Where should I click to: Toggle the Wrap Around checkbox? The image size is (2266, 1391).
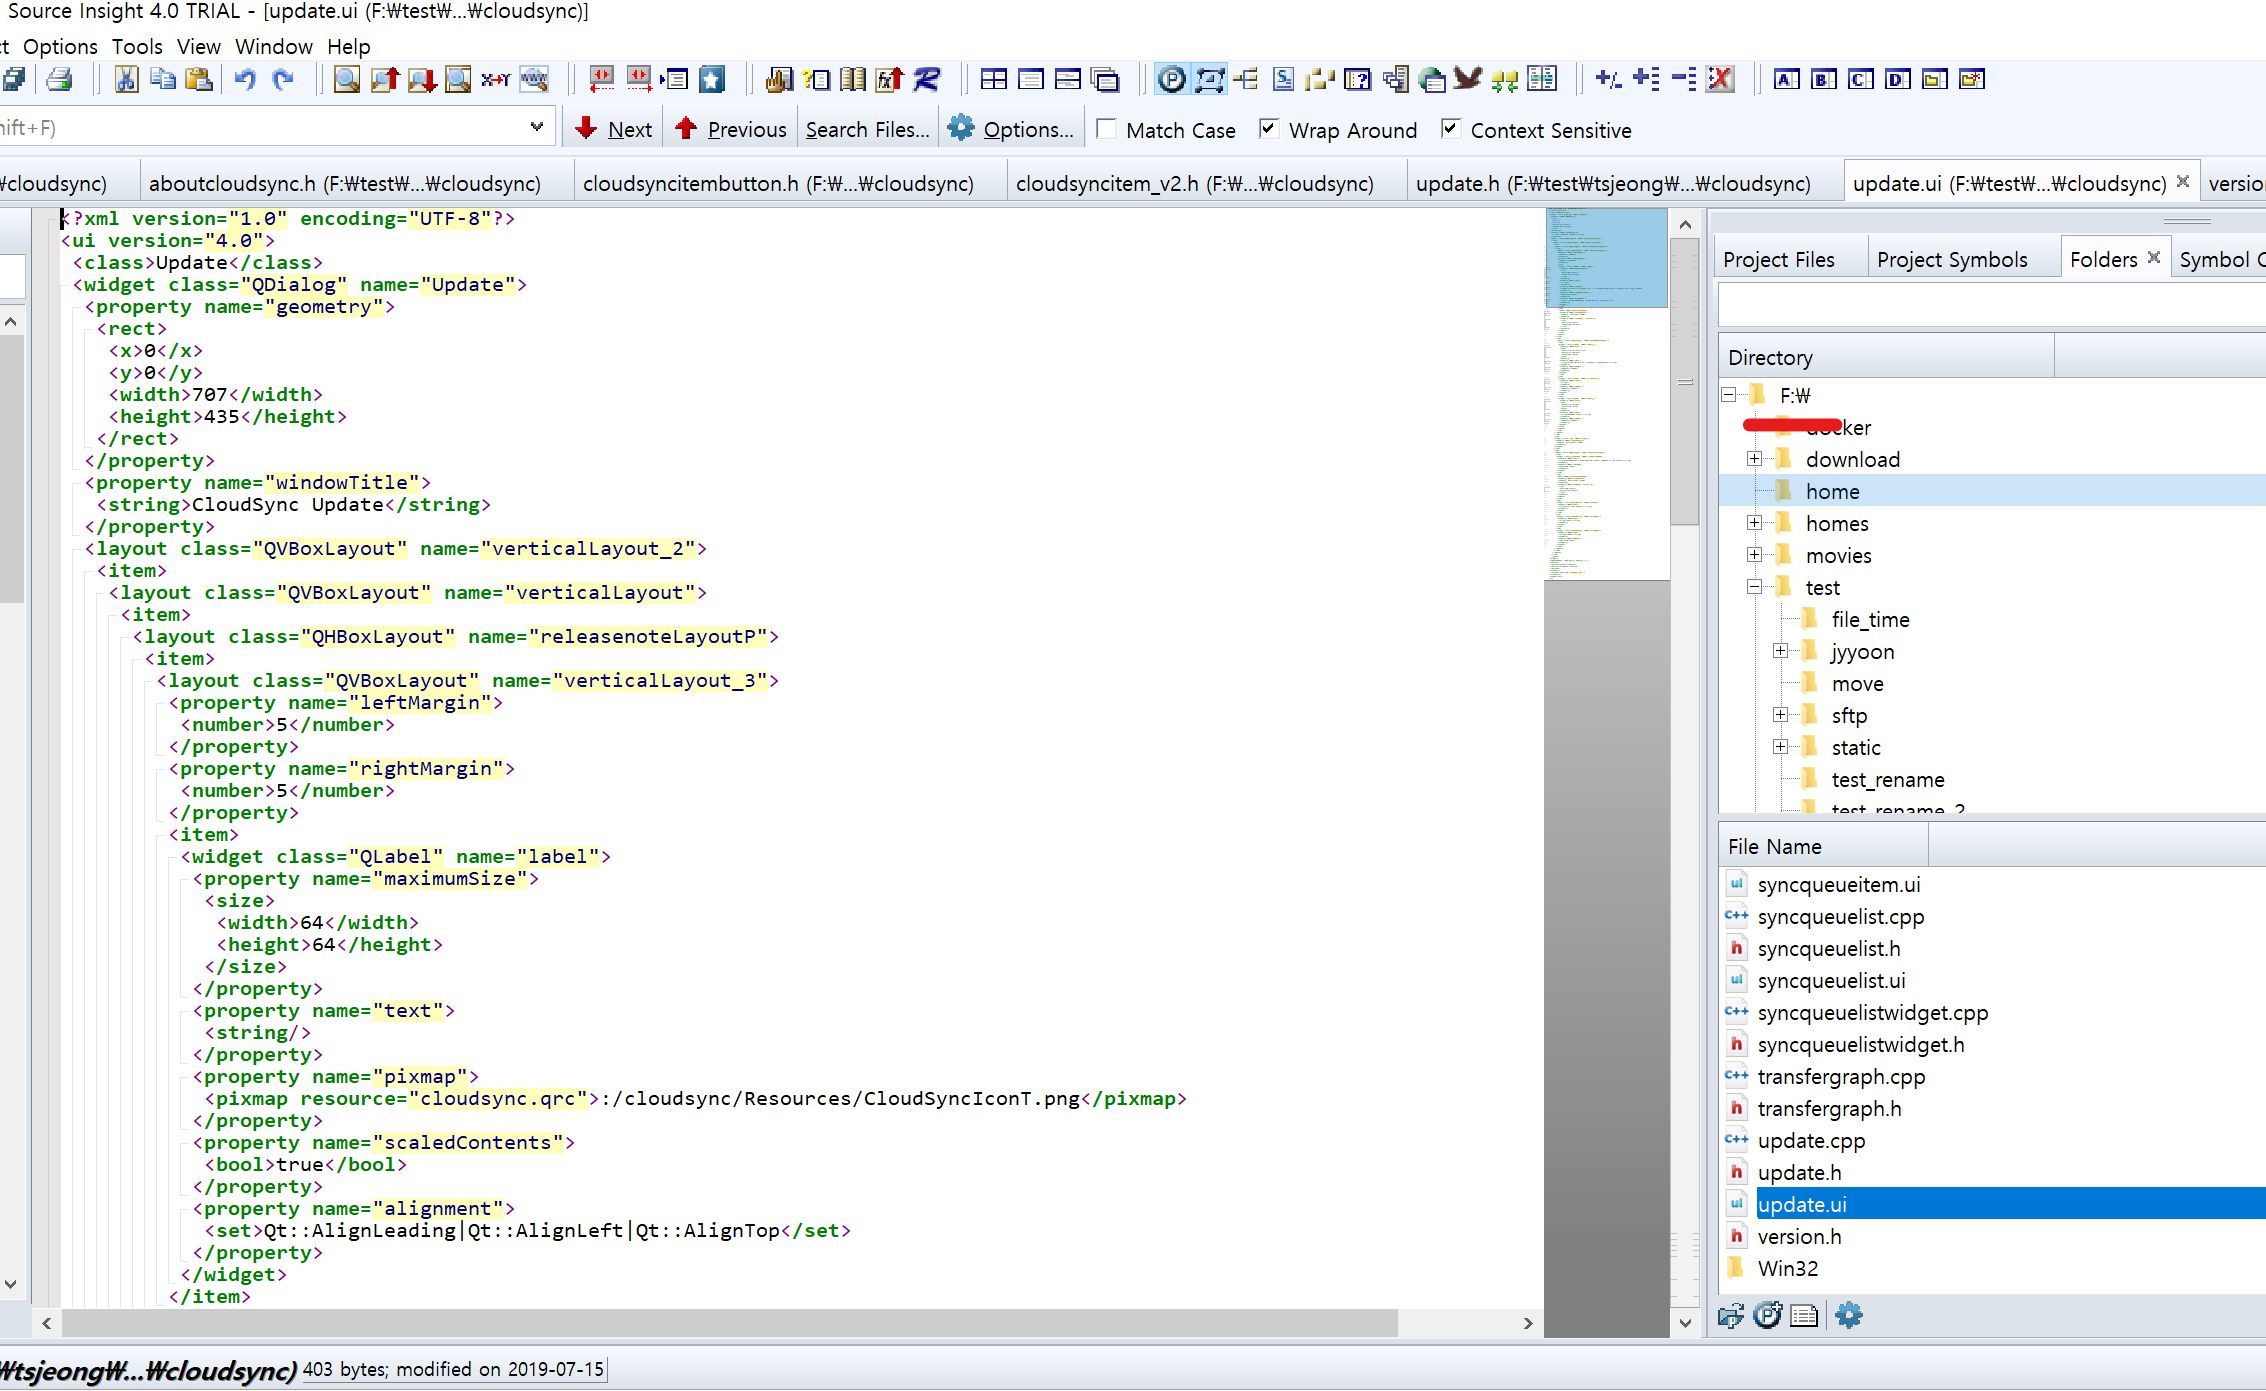click(1268, 129)
